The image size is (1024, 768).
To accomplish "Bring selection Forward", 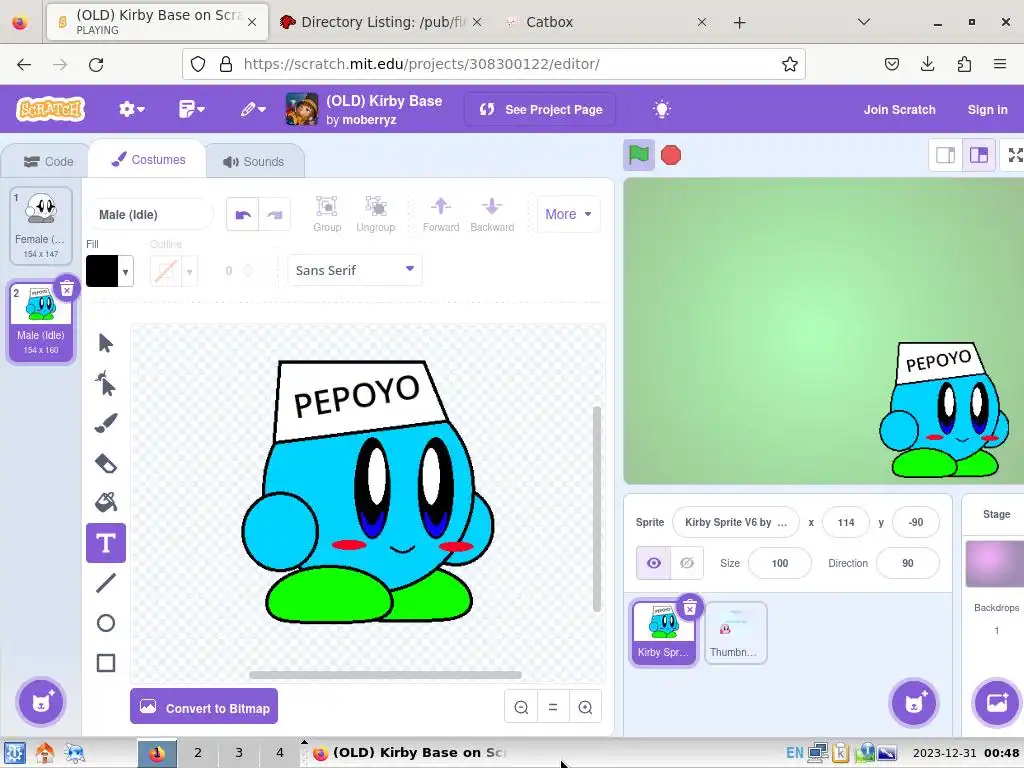I will tap(441, 214).
